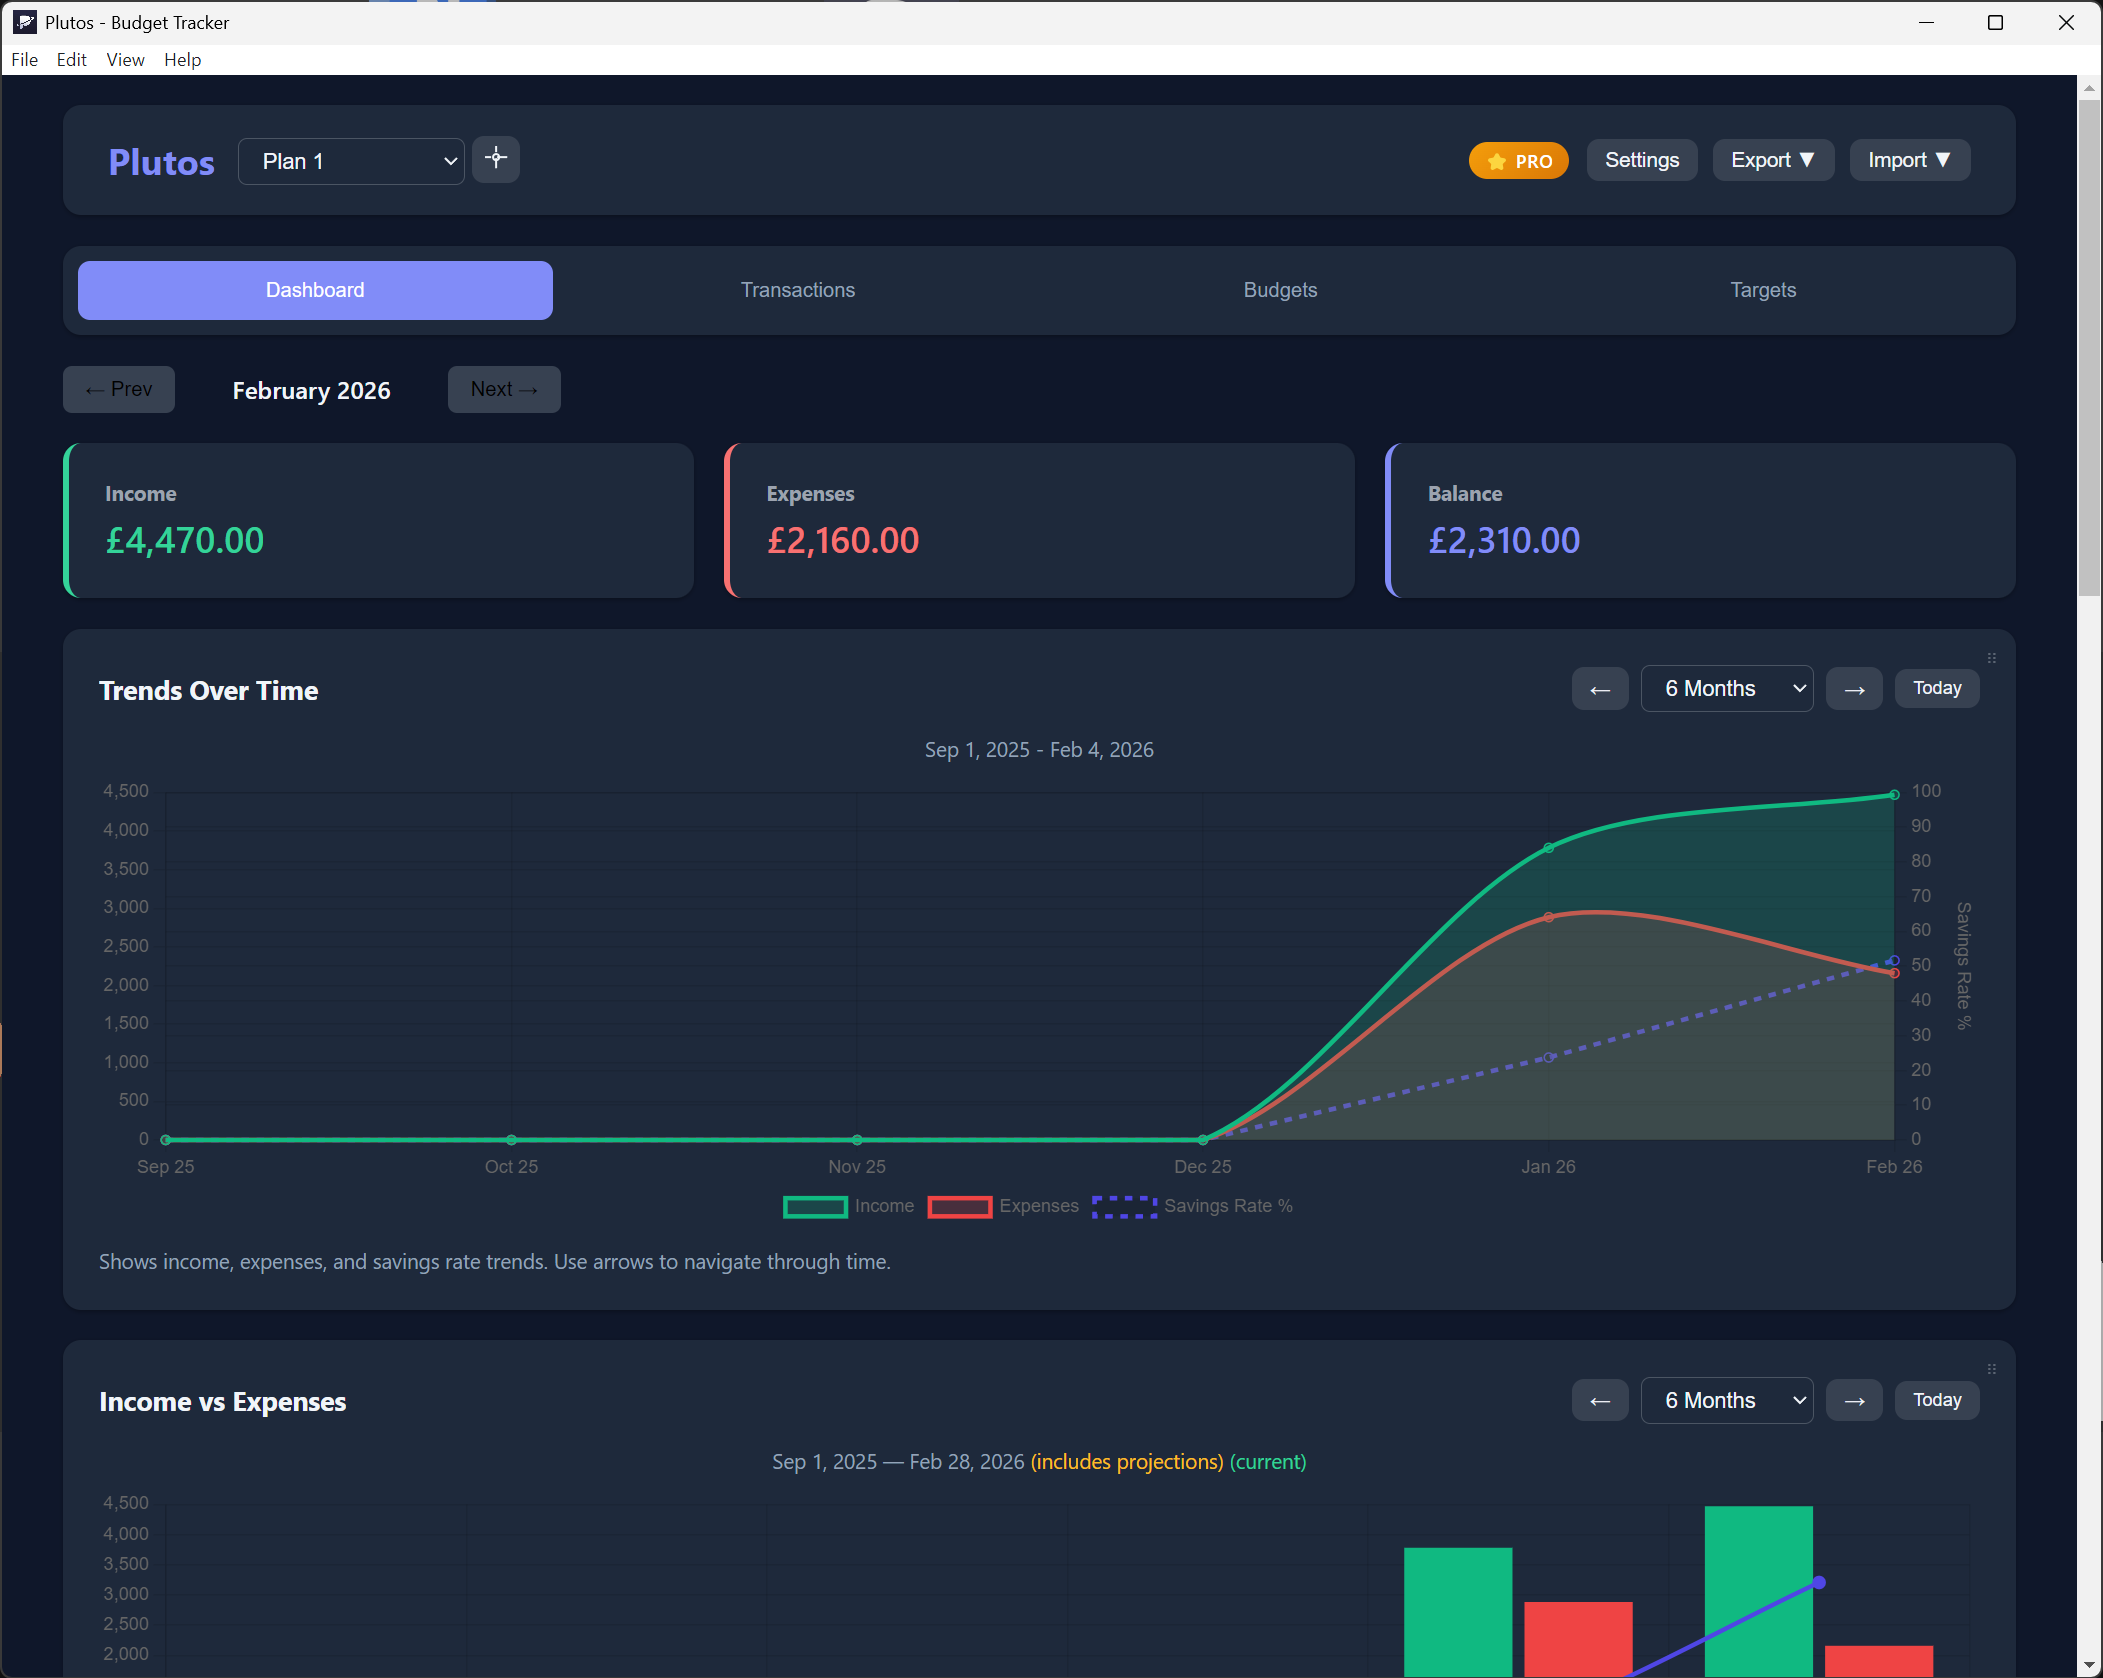Image resolution: width=2103 pixels, height=1678 pixels.
Task: Click the crosshair icon beside the Plan 1 selector
Action: pyautogui.click(x=495, y=160)
